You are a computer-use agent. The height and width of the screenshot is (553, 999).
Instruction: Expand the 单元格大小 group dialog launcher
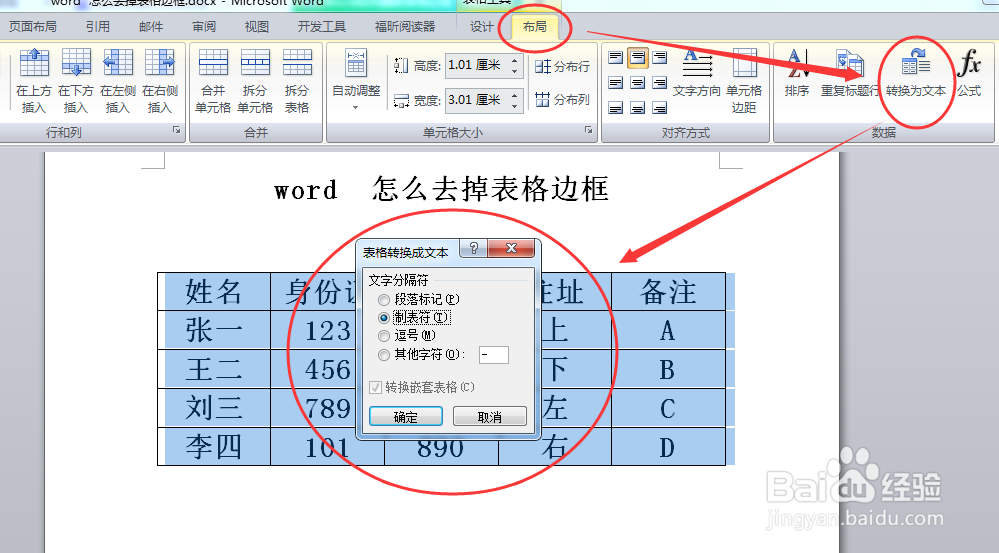[588, 130]
